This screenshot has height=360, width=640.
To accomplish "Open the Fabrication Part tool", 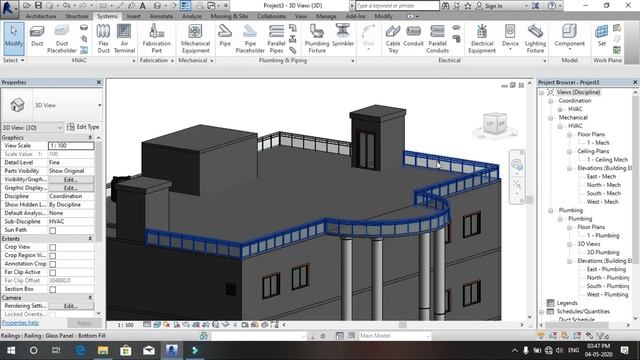I will [156, 39].
